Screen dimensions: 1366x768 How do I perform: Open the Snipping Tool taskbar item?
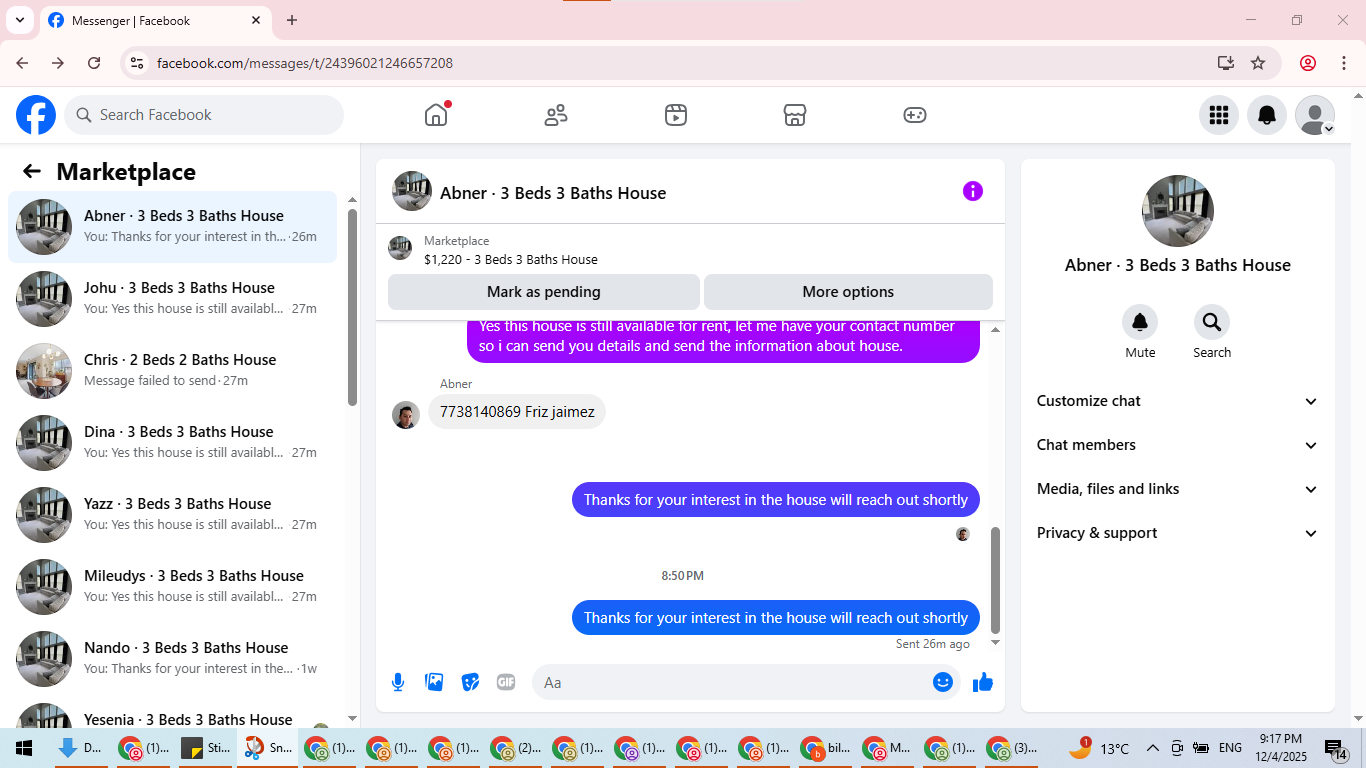[x=267, y=748]
